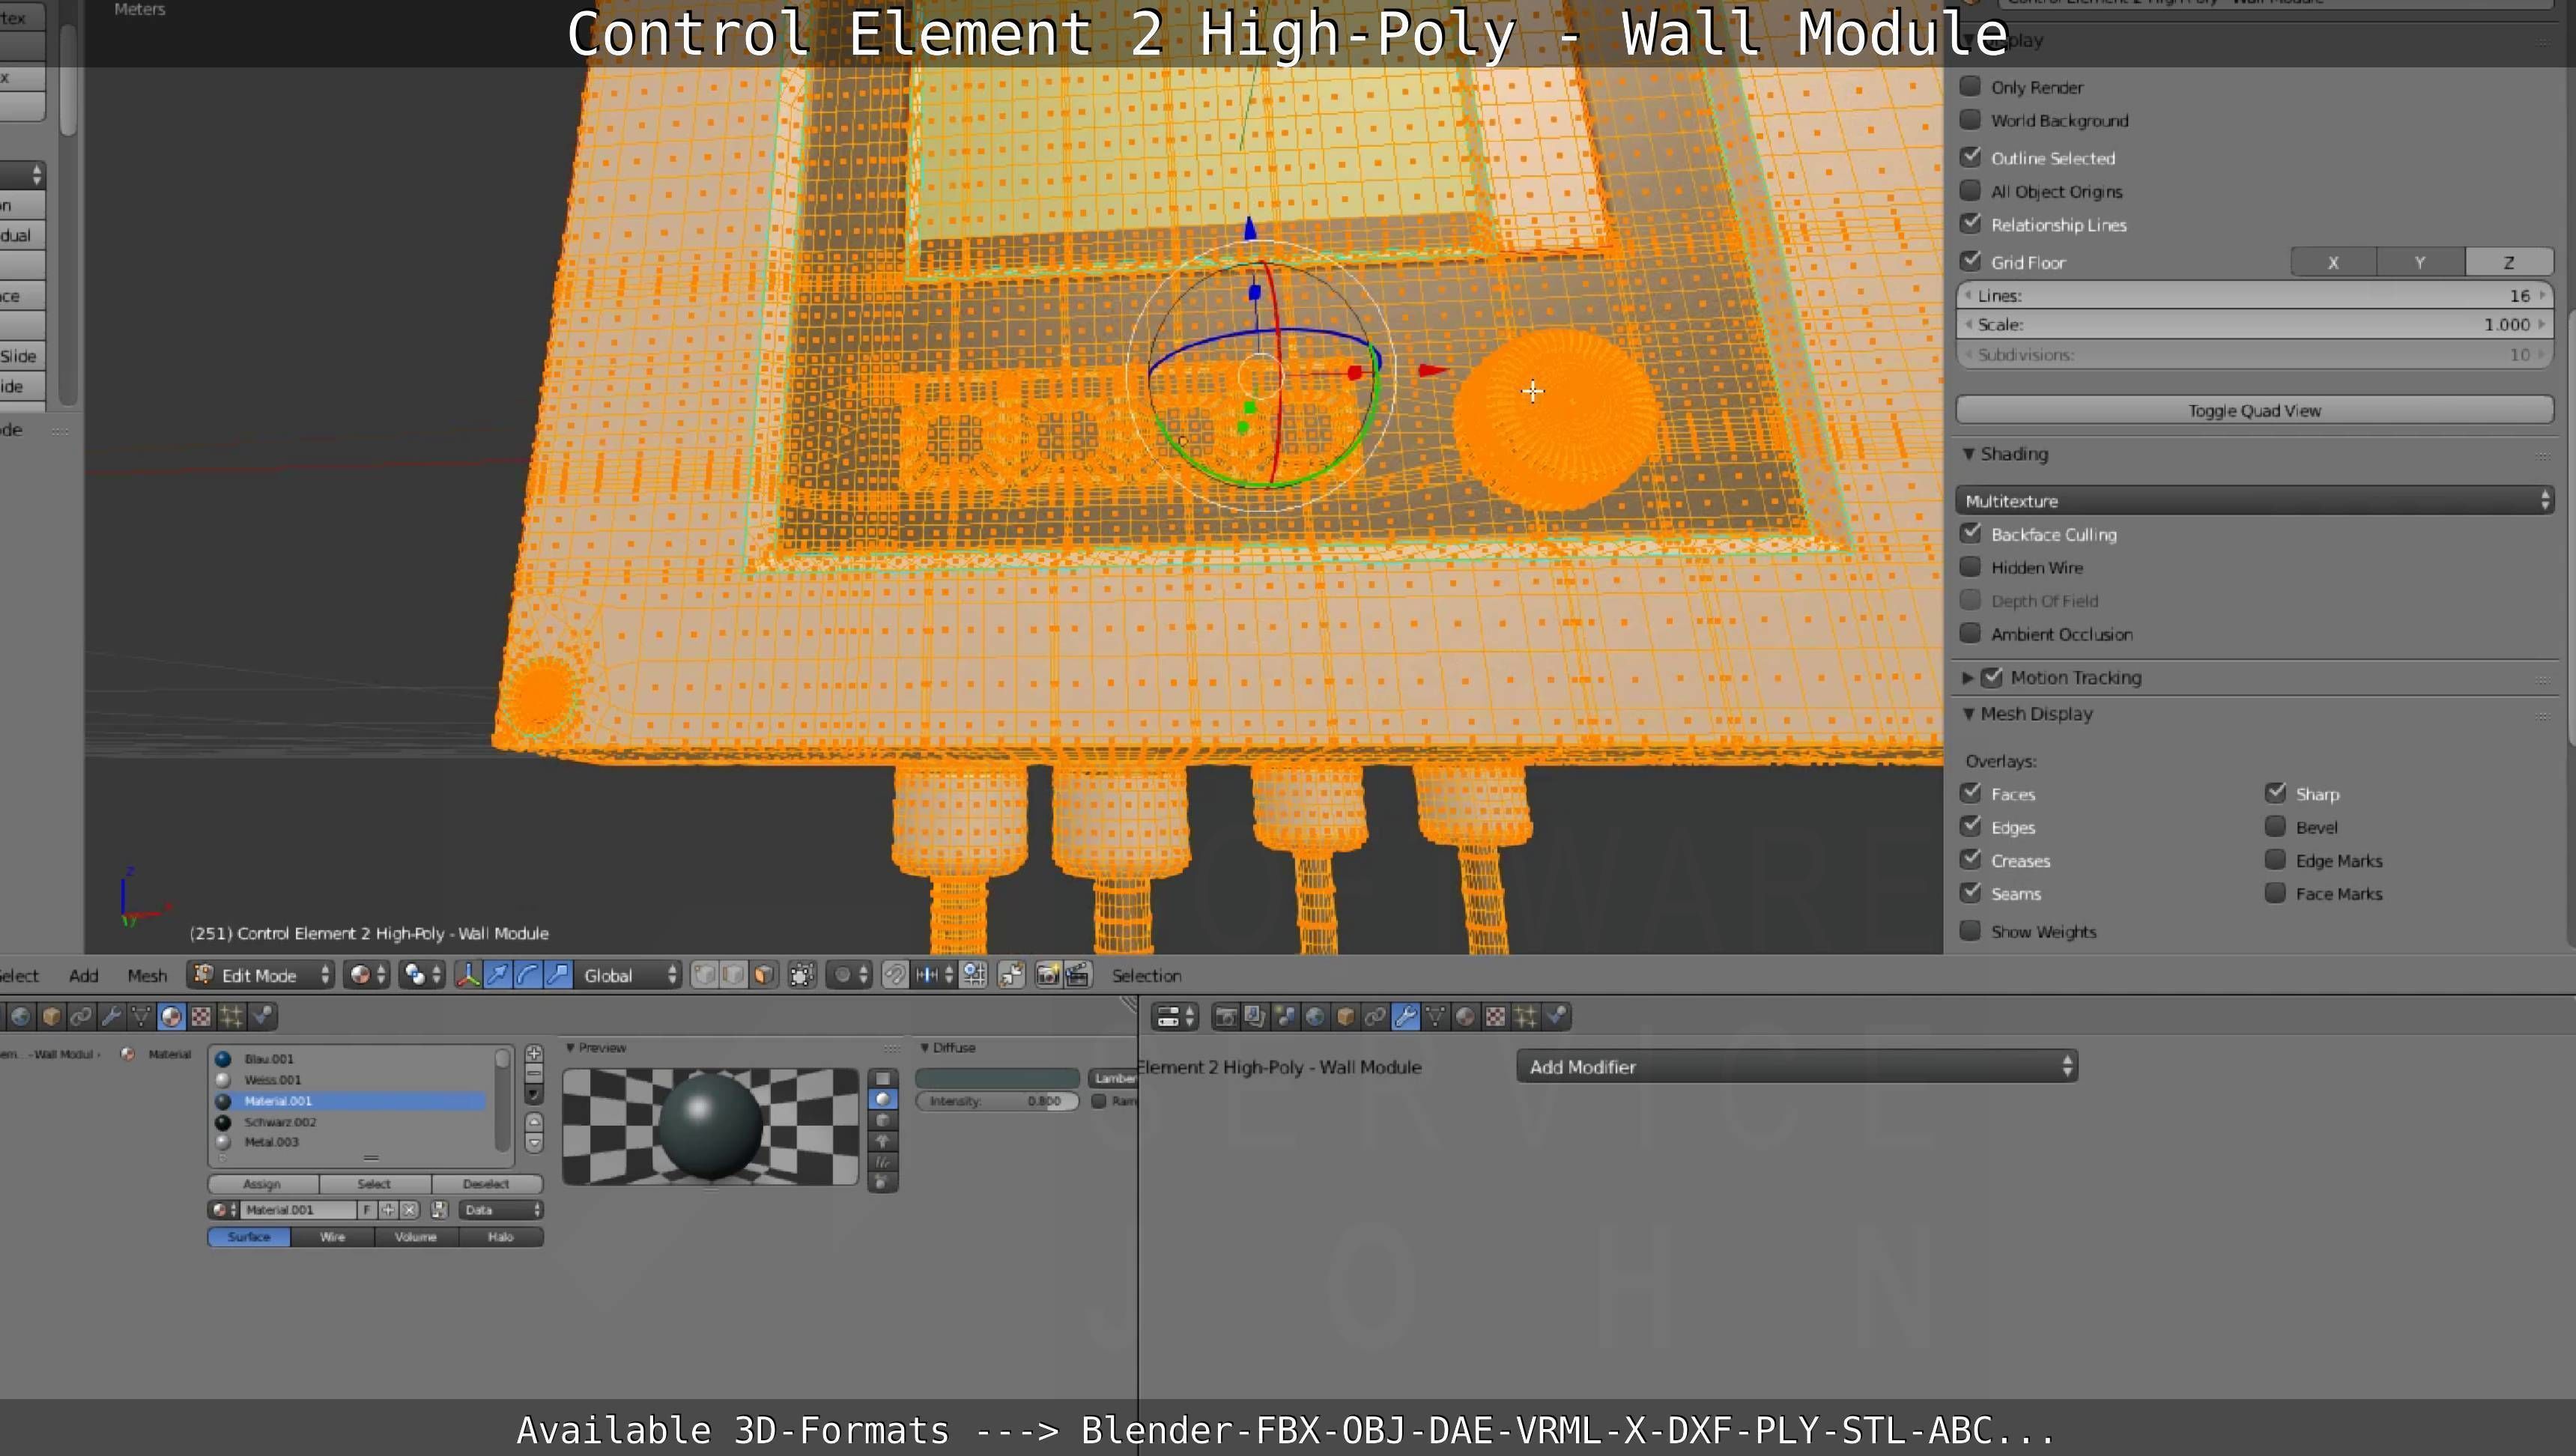Enable World Background checkbox
The width and height of the screenshot is (2576, 1456).
coord(1970,120)
